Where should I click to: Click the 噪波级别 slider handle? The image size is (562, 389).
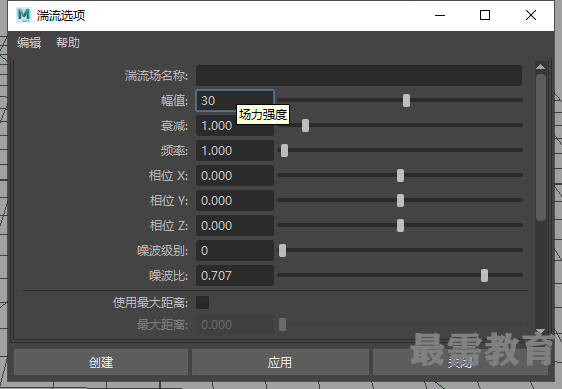(282, 251)
